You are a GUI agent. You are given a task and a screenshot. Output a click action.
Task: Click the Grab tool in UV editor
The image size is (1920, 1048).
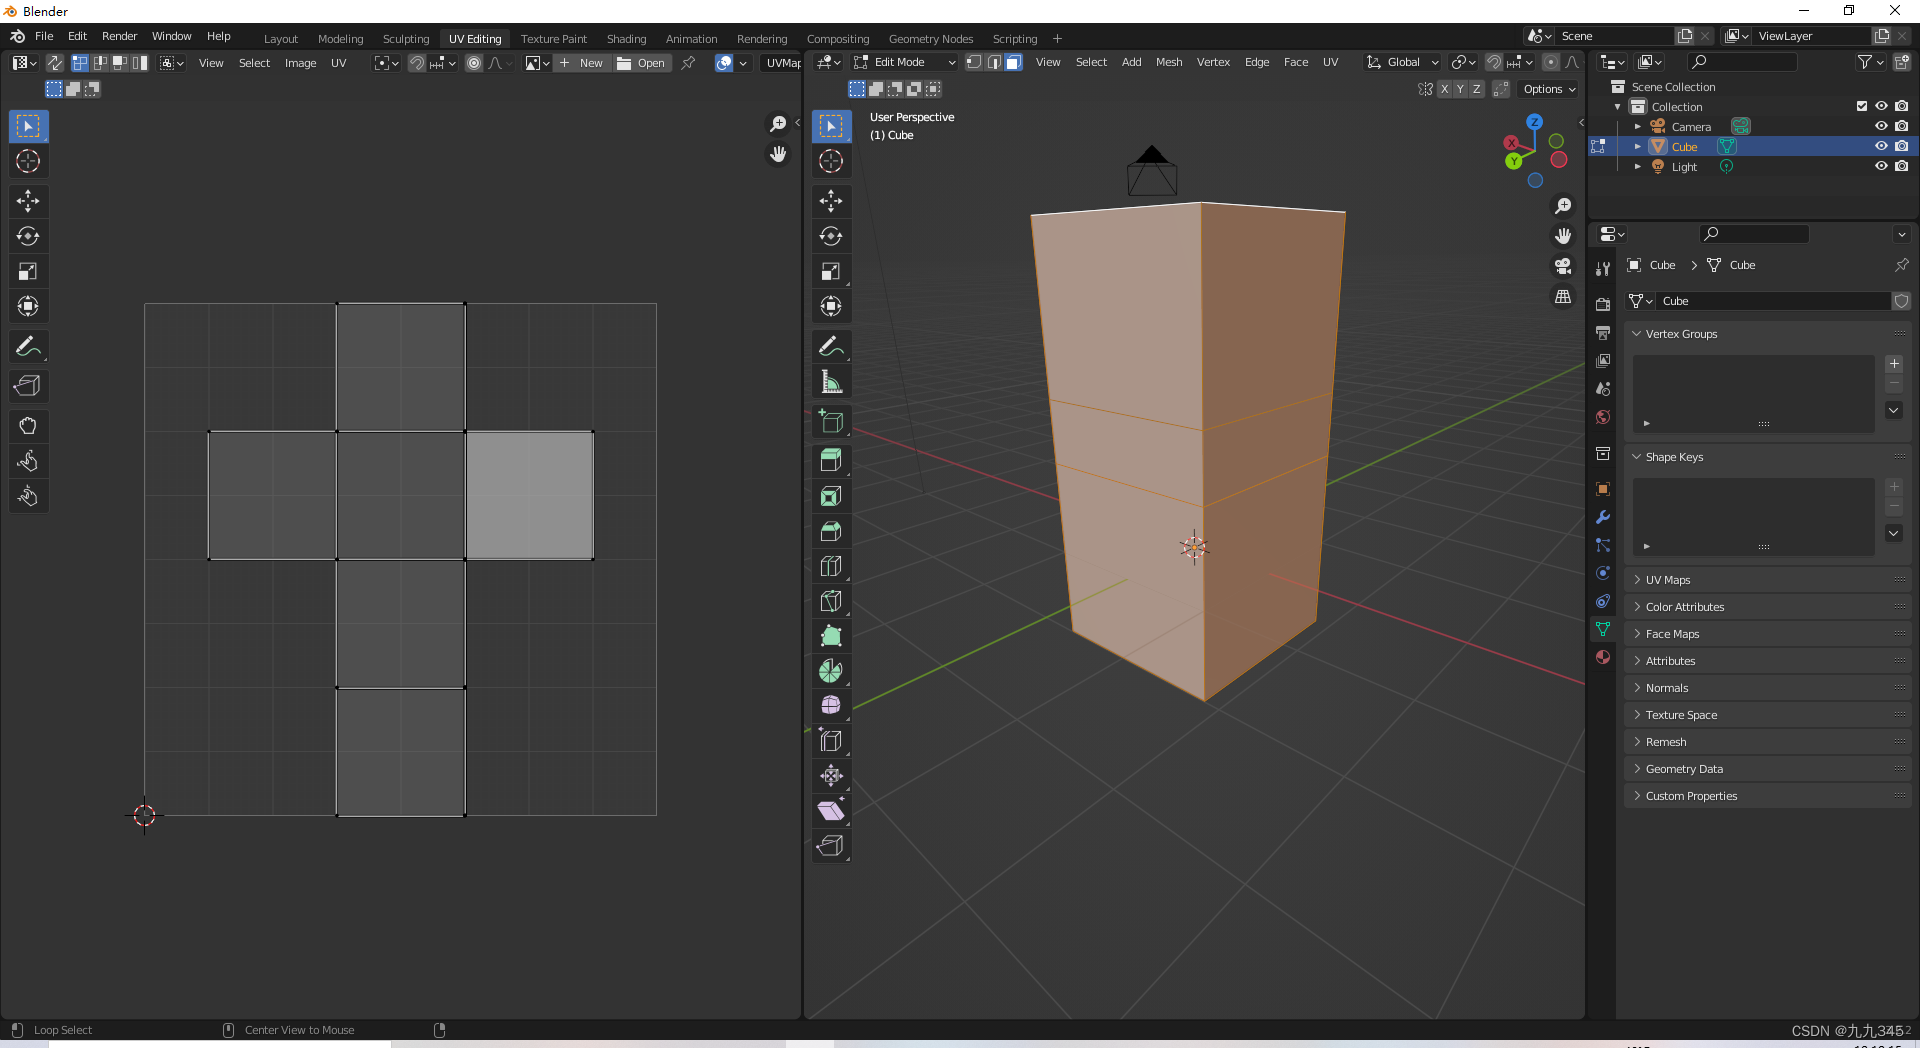pos(28,426)
